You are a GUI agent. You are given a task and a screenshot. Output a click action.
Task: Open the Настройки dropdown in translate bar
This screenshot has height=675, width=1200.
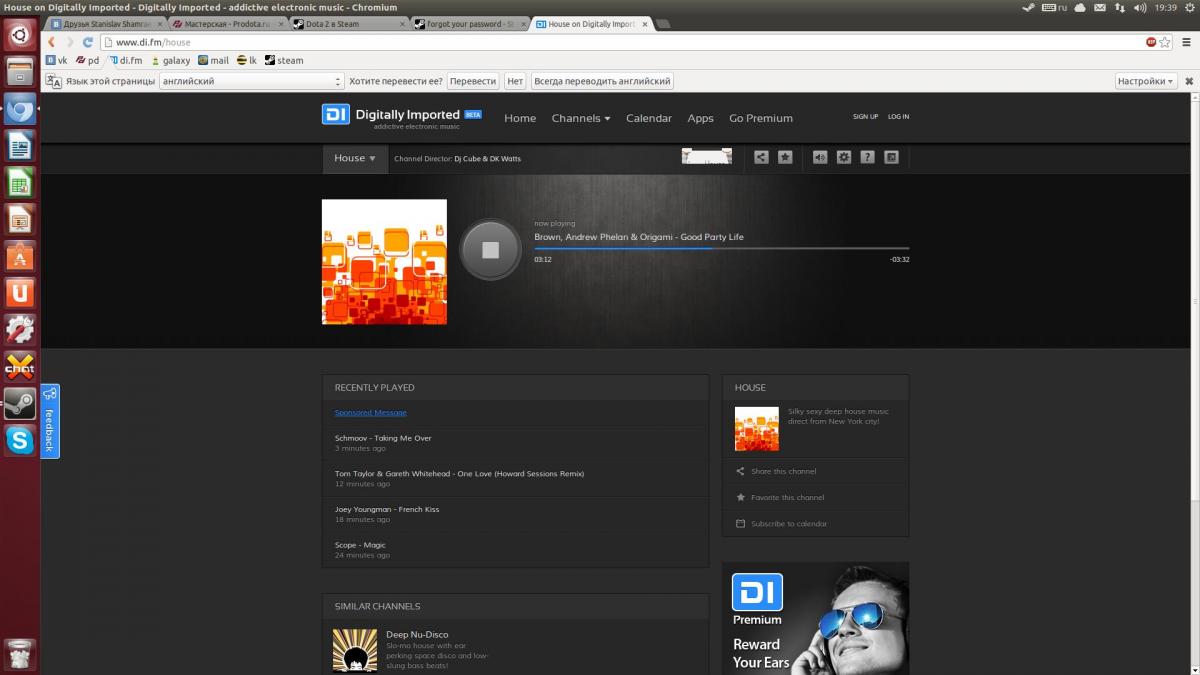point(1145,81)
